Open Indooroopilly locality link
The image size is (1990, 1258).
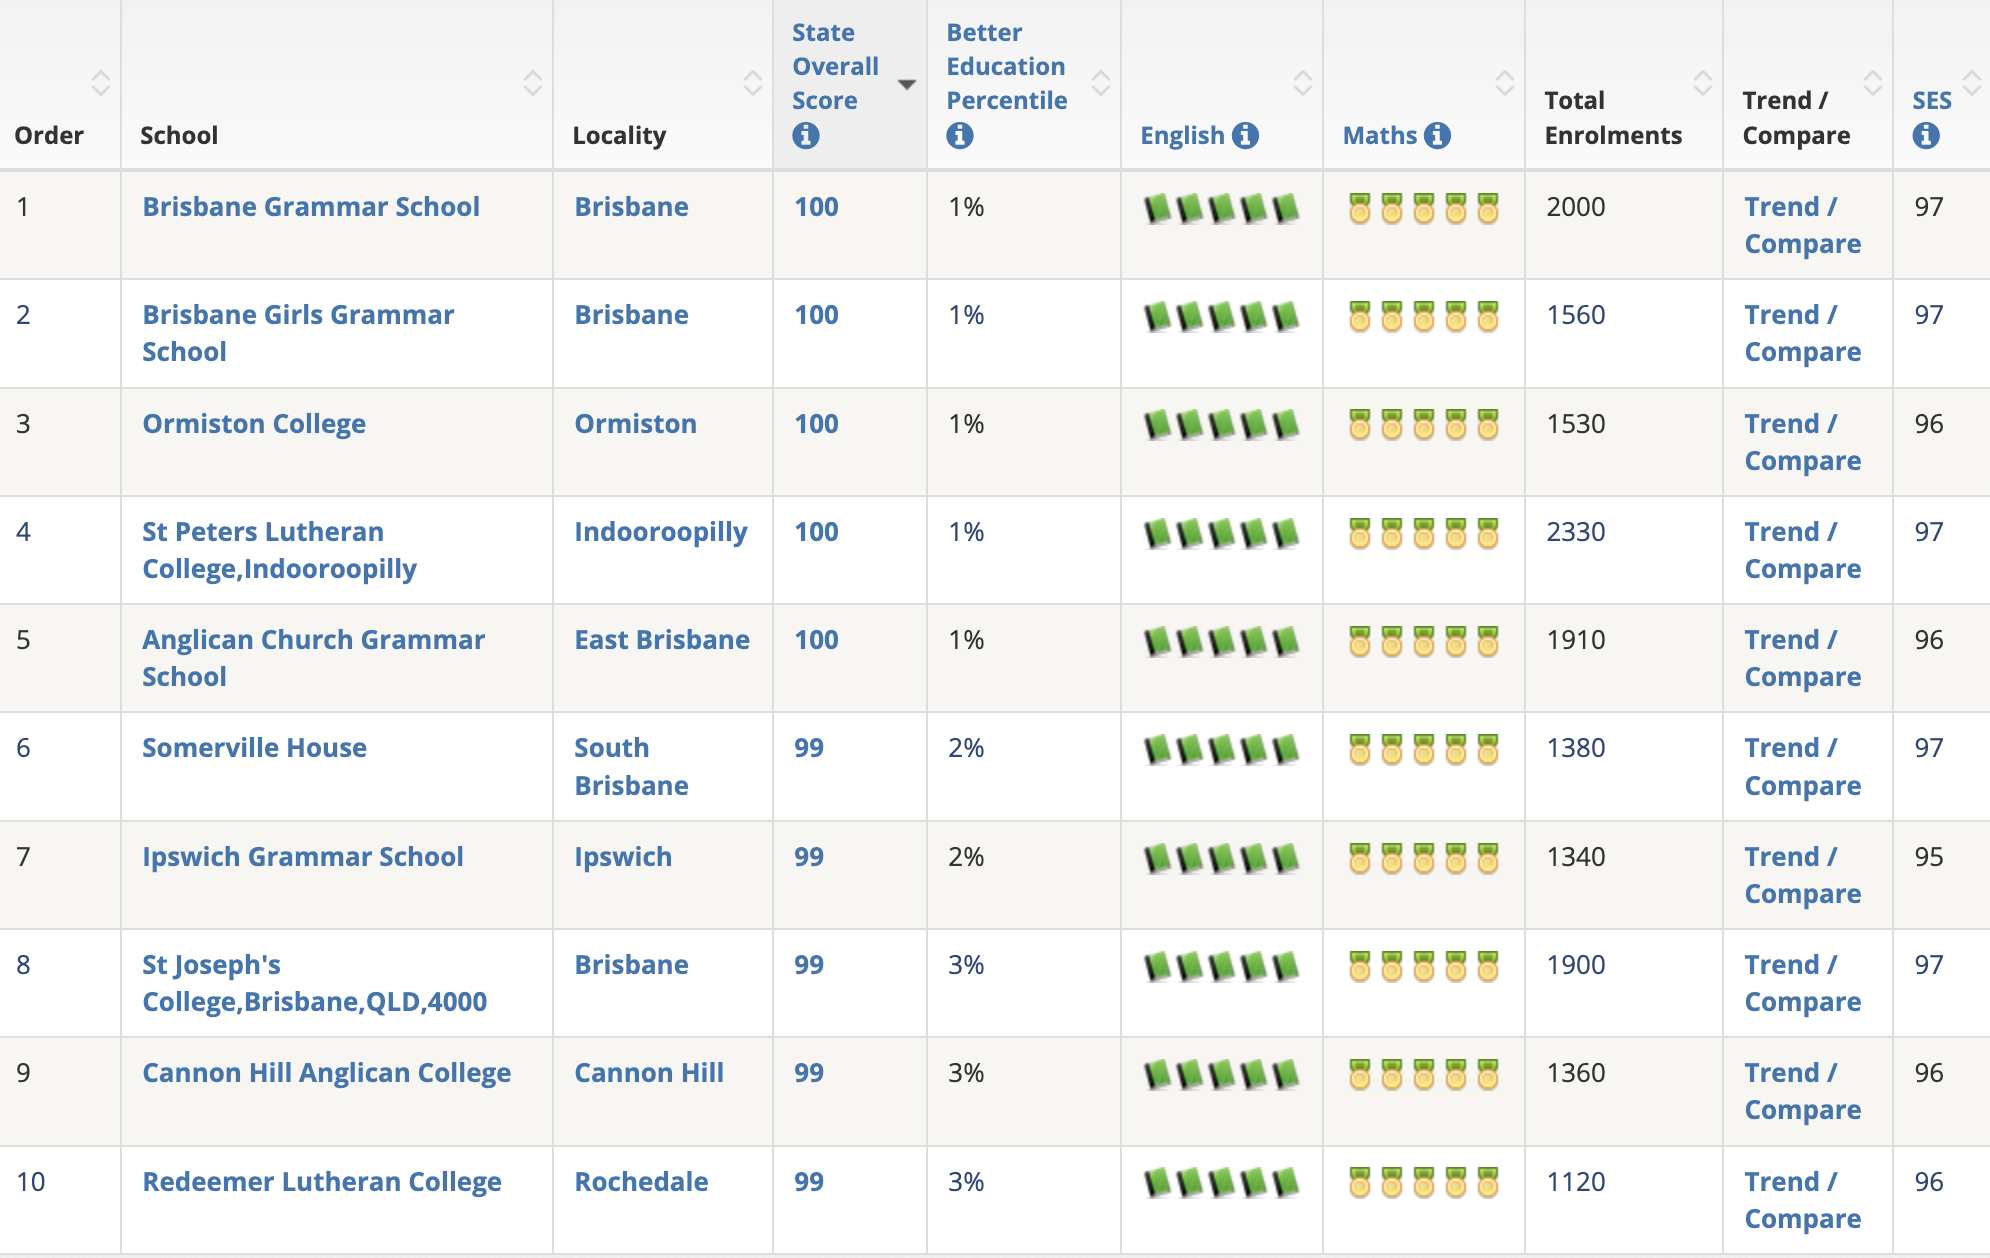click(660, 532)
